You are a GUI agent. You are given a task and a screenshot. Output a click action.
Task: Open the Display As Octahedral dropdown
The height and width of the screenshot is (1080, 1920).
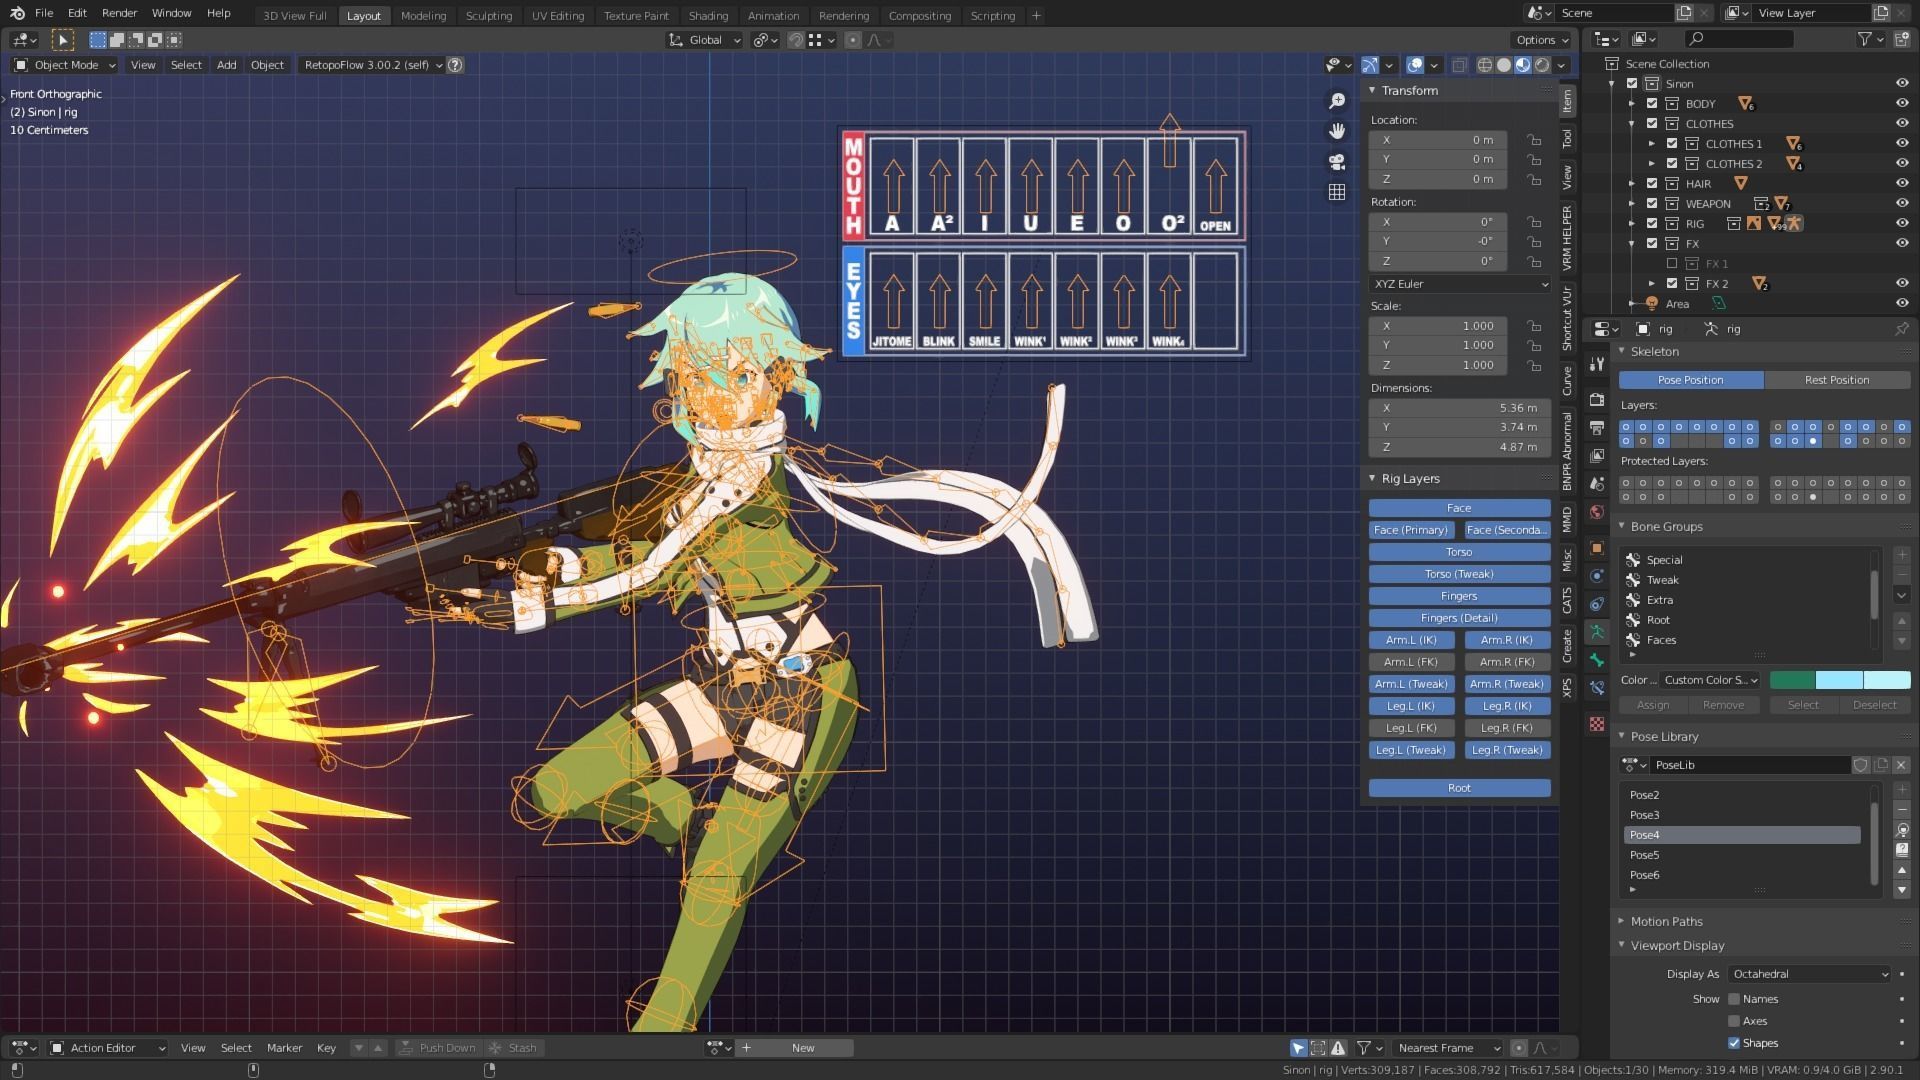point(1810,974)
